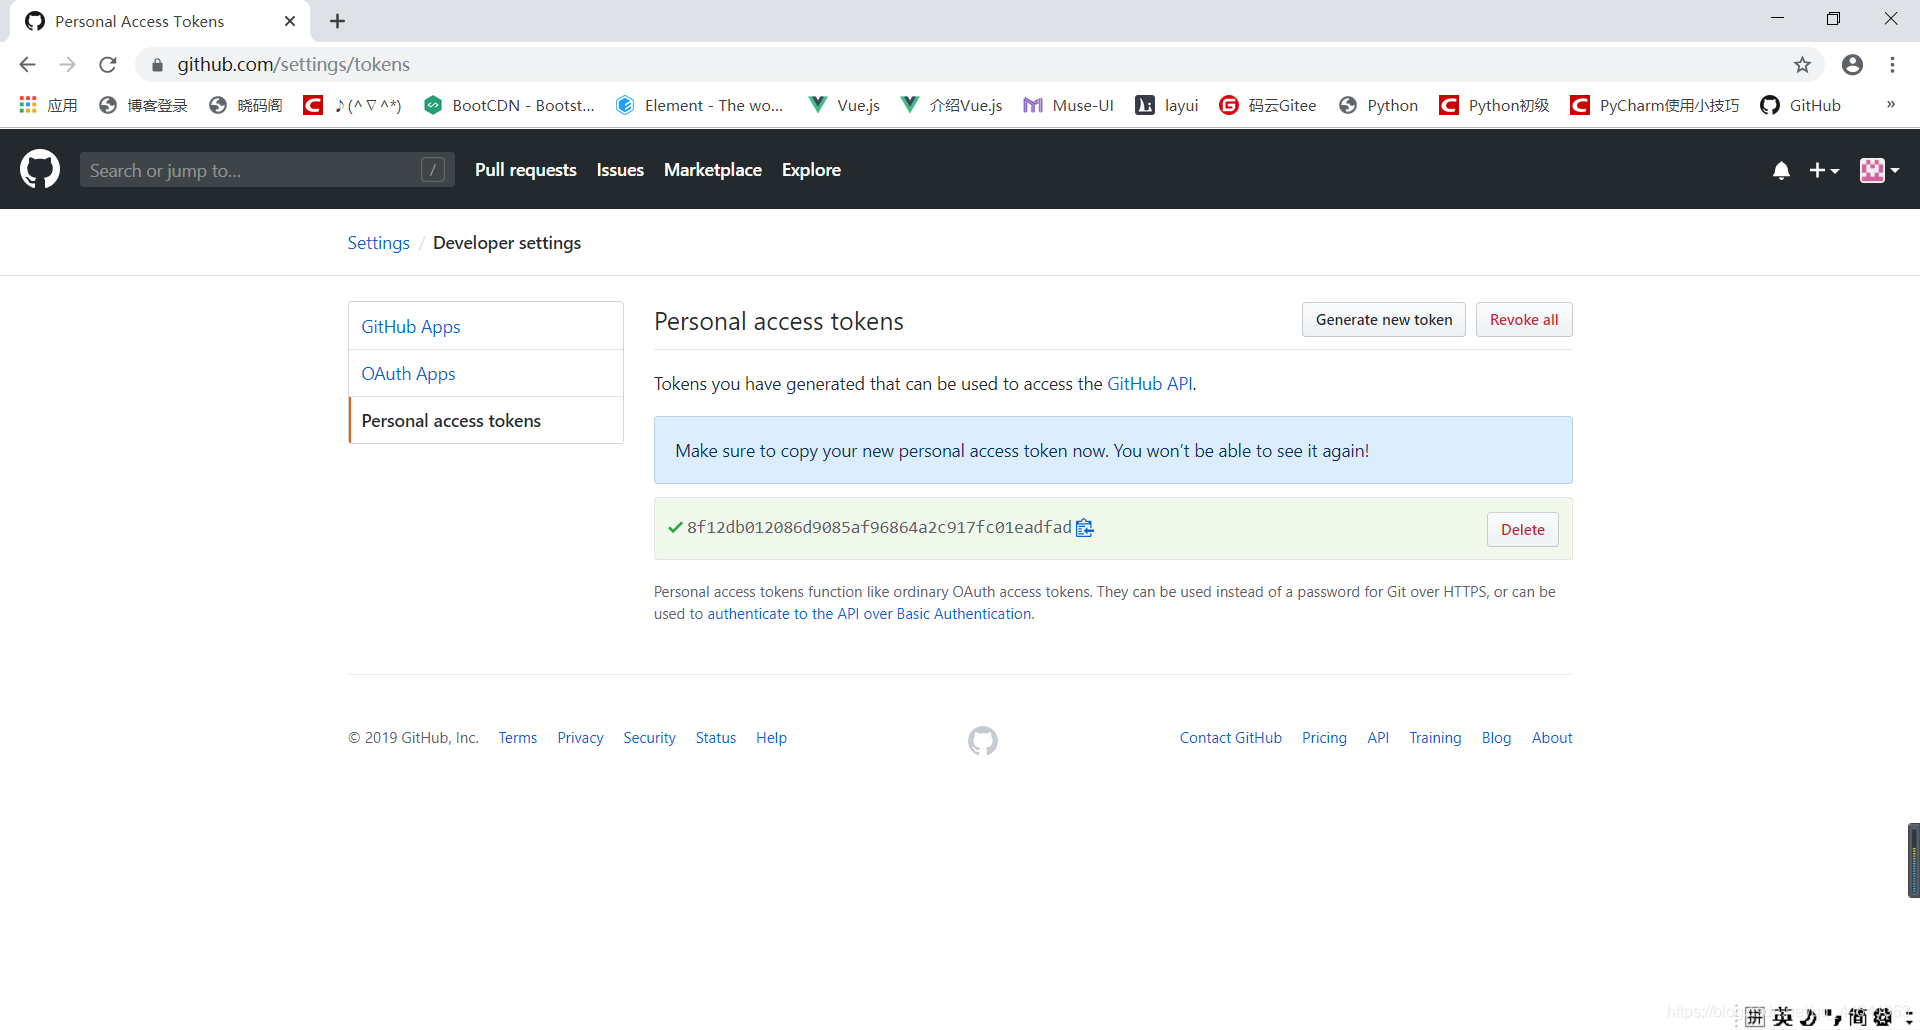Select GitHub Apps in sidebar

pos(486,327)
